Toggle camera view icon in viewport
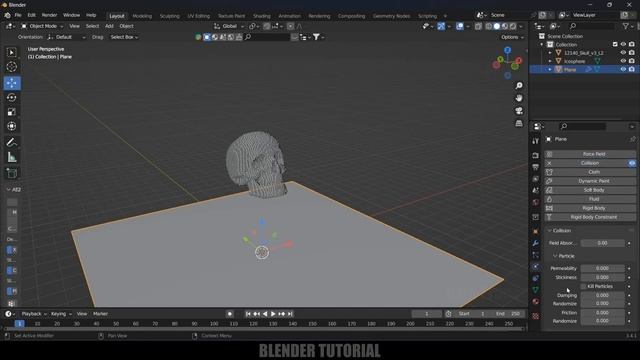This screenshot has width=640, height=360. (519, 111)
